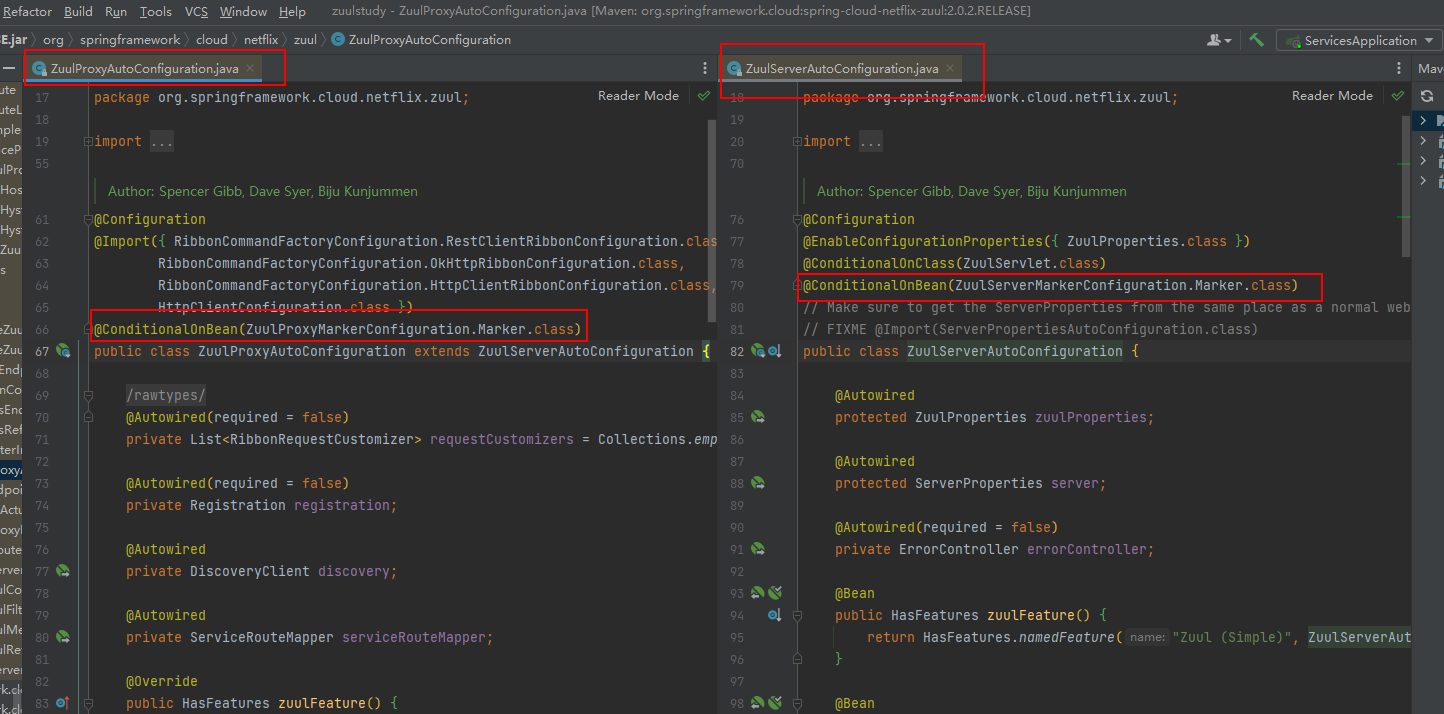Click the autowired gutter icon on line 88
Image resolution: width=1444 pixels, height=714 pixels.
(x=758, y=483)
